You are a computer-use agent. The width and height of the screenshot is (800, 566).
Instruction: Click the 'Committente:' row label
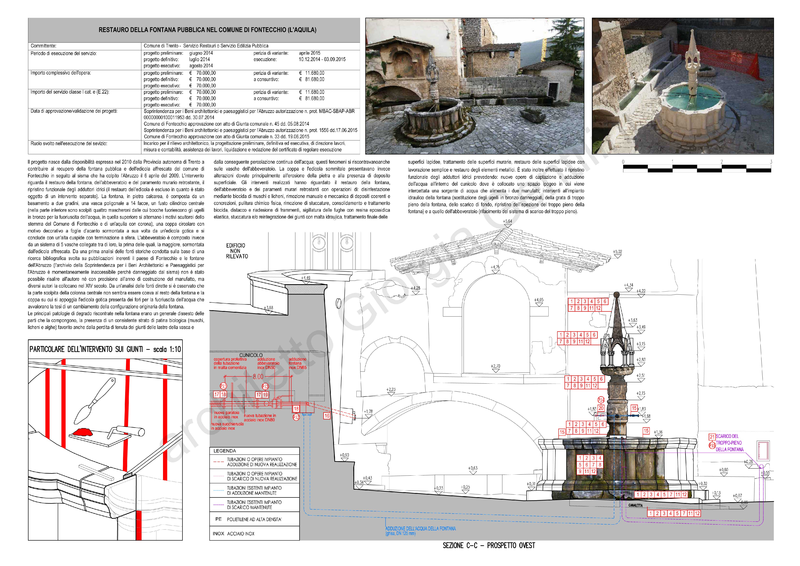click(43, 46)
